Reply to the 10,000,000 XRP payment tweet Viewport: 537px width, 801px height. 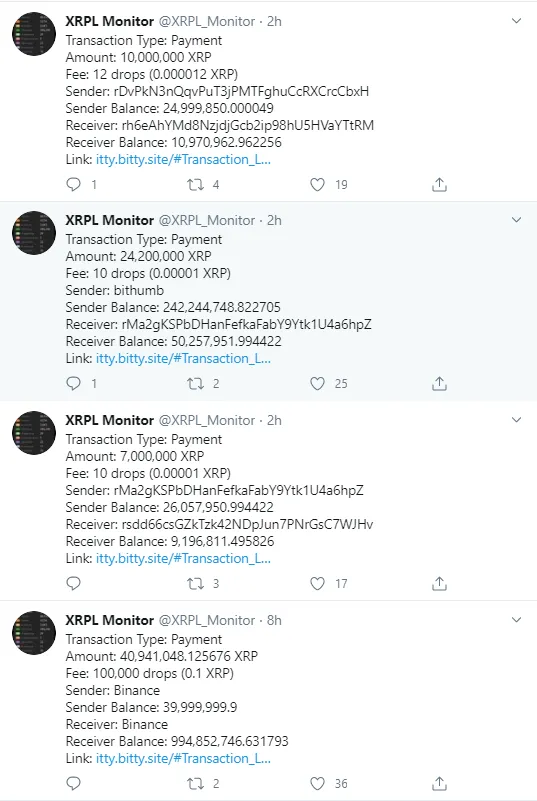pyautogui.click(x=74, y=184)
